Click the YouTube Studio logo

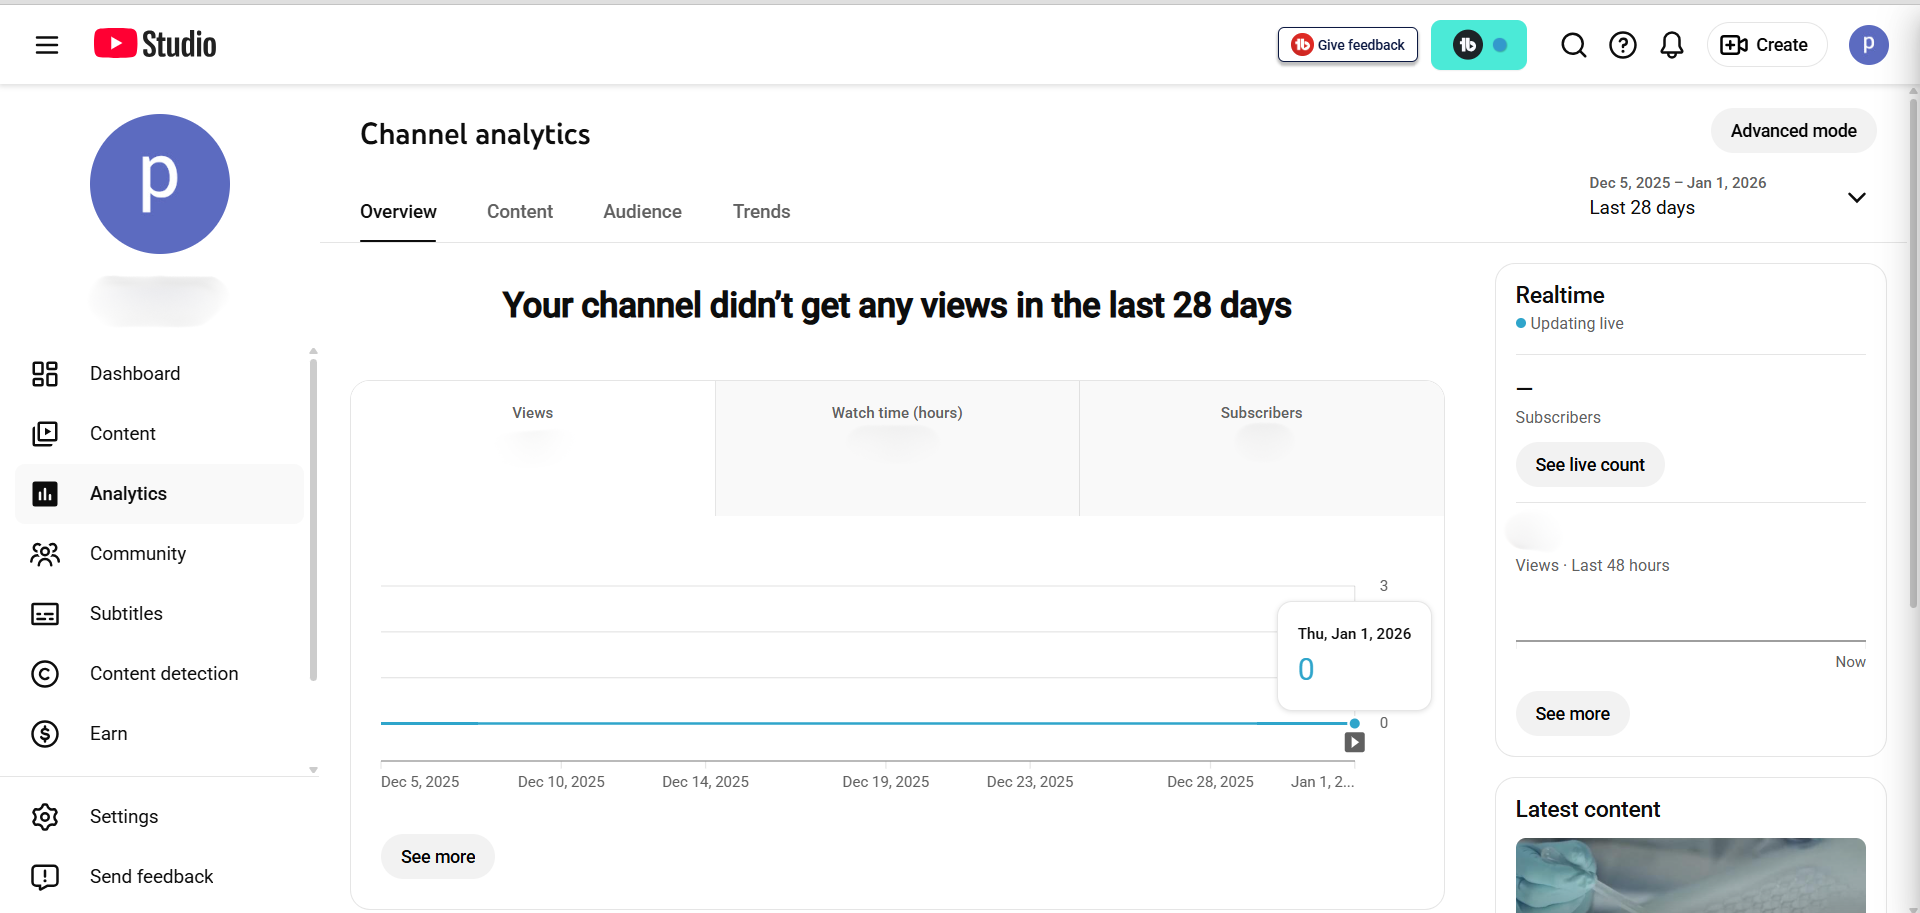tap(155, 44)
